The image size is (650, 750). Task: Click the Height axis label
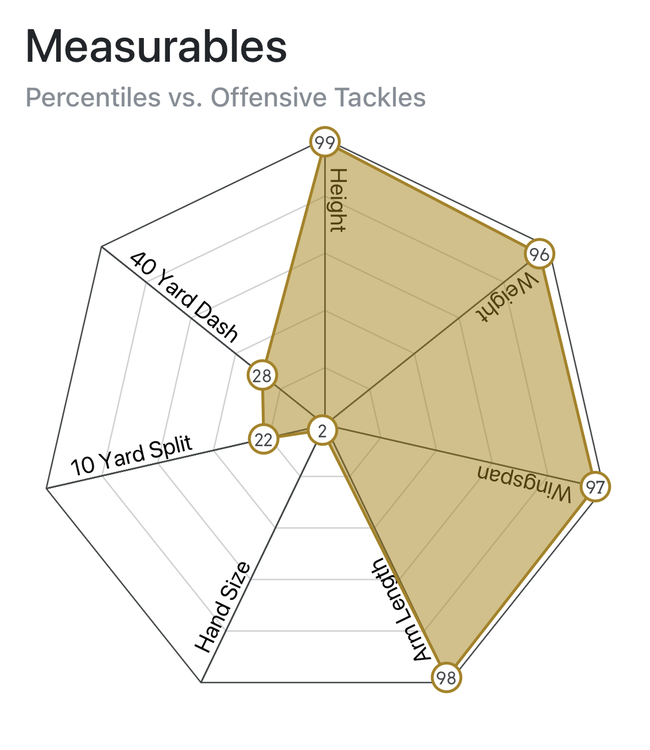[337, 200]
